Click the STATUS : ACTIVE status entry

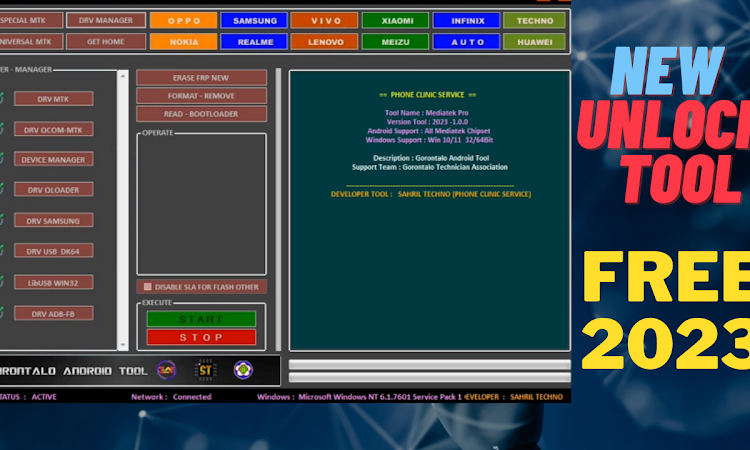[x=28, y=396]
